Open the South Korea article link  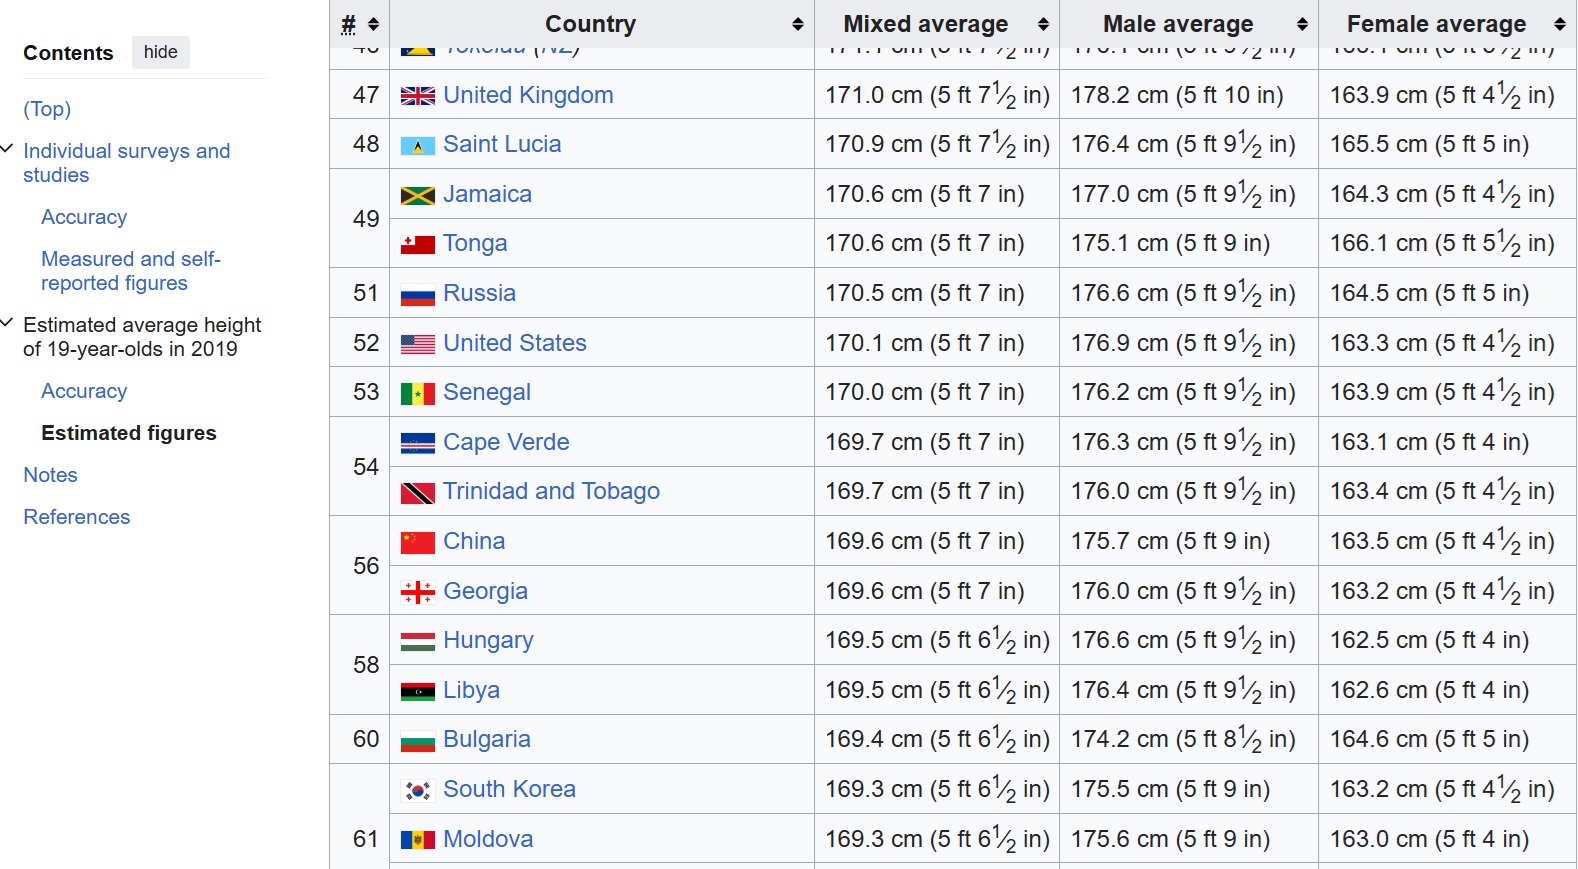509,789
